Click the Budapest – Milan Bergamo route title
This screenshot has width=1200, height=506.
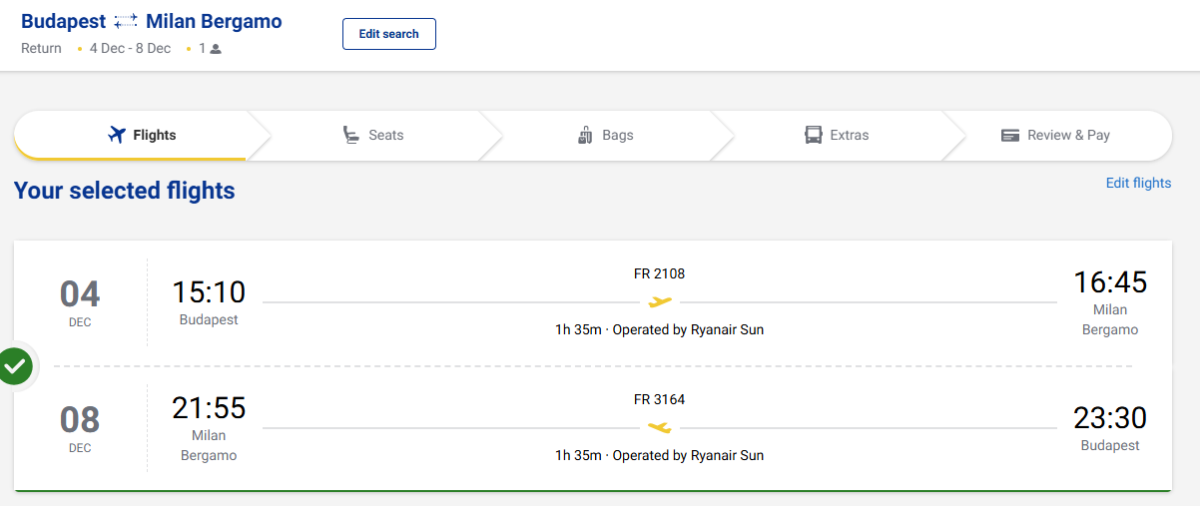tap(151, 21)
